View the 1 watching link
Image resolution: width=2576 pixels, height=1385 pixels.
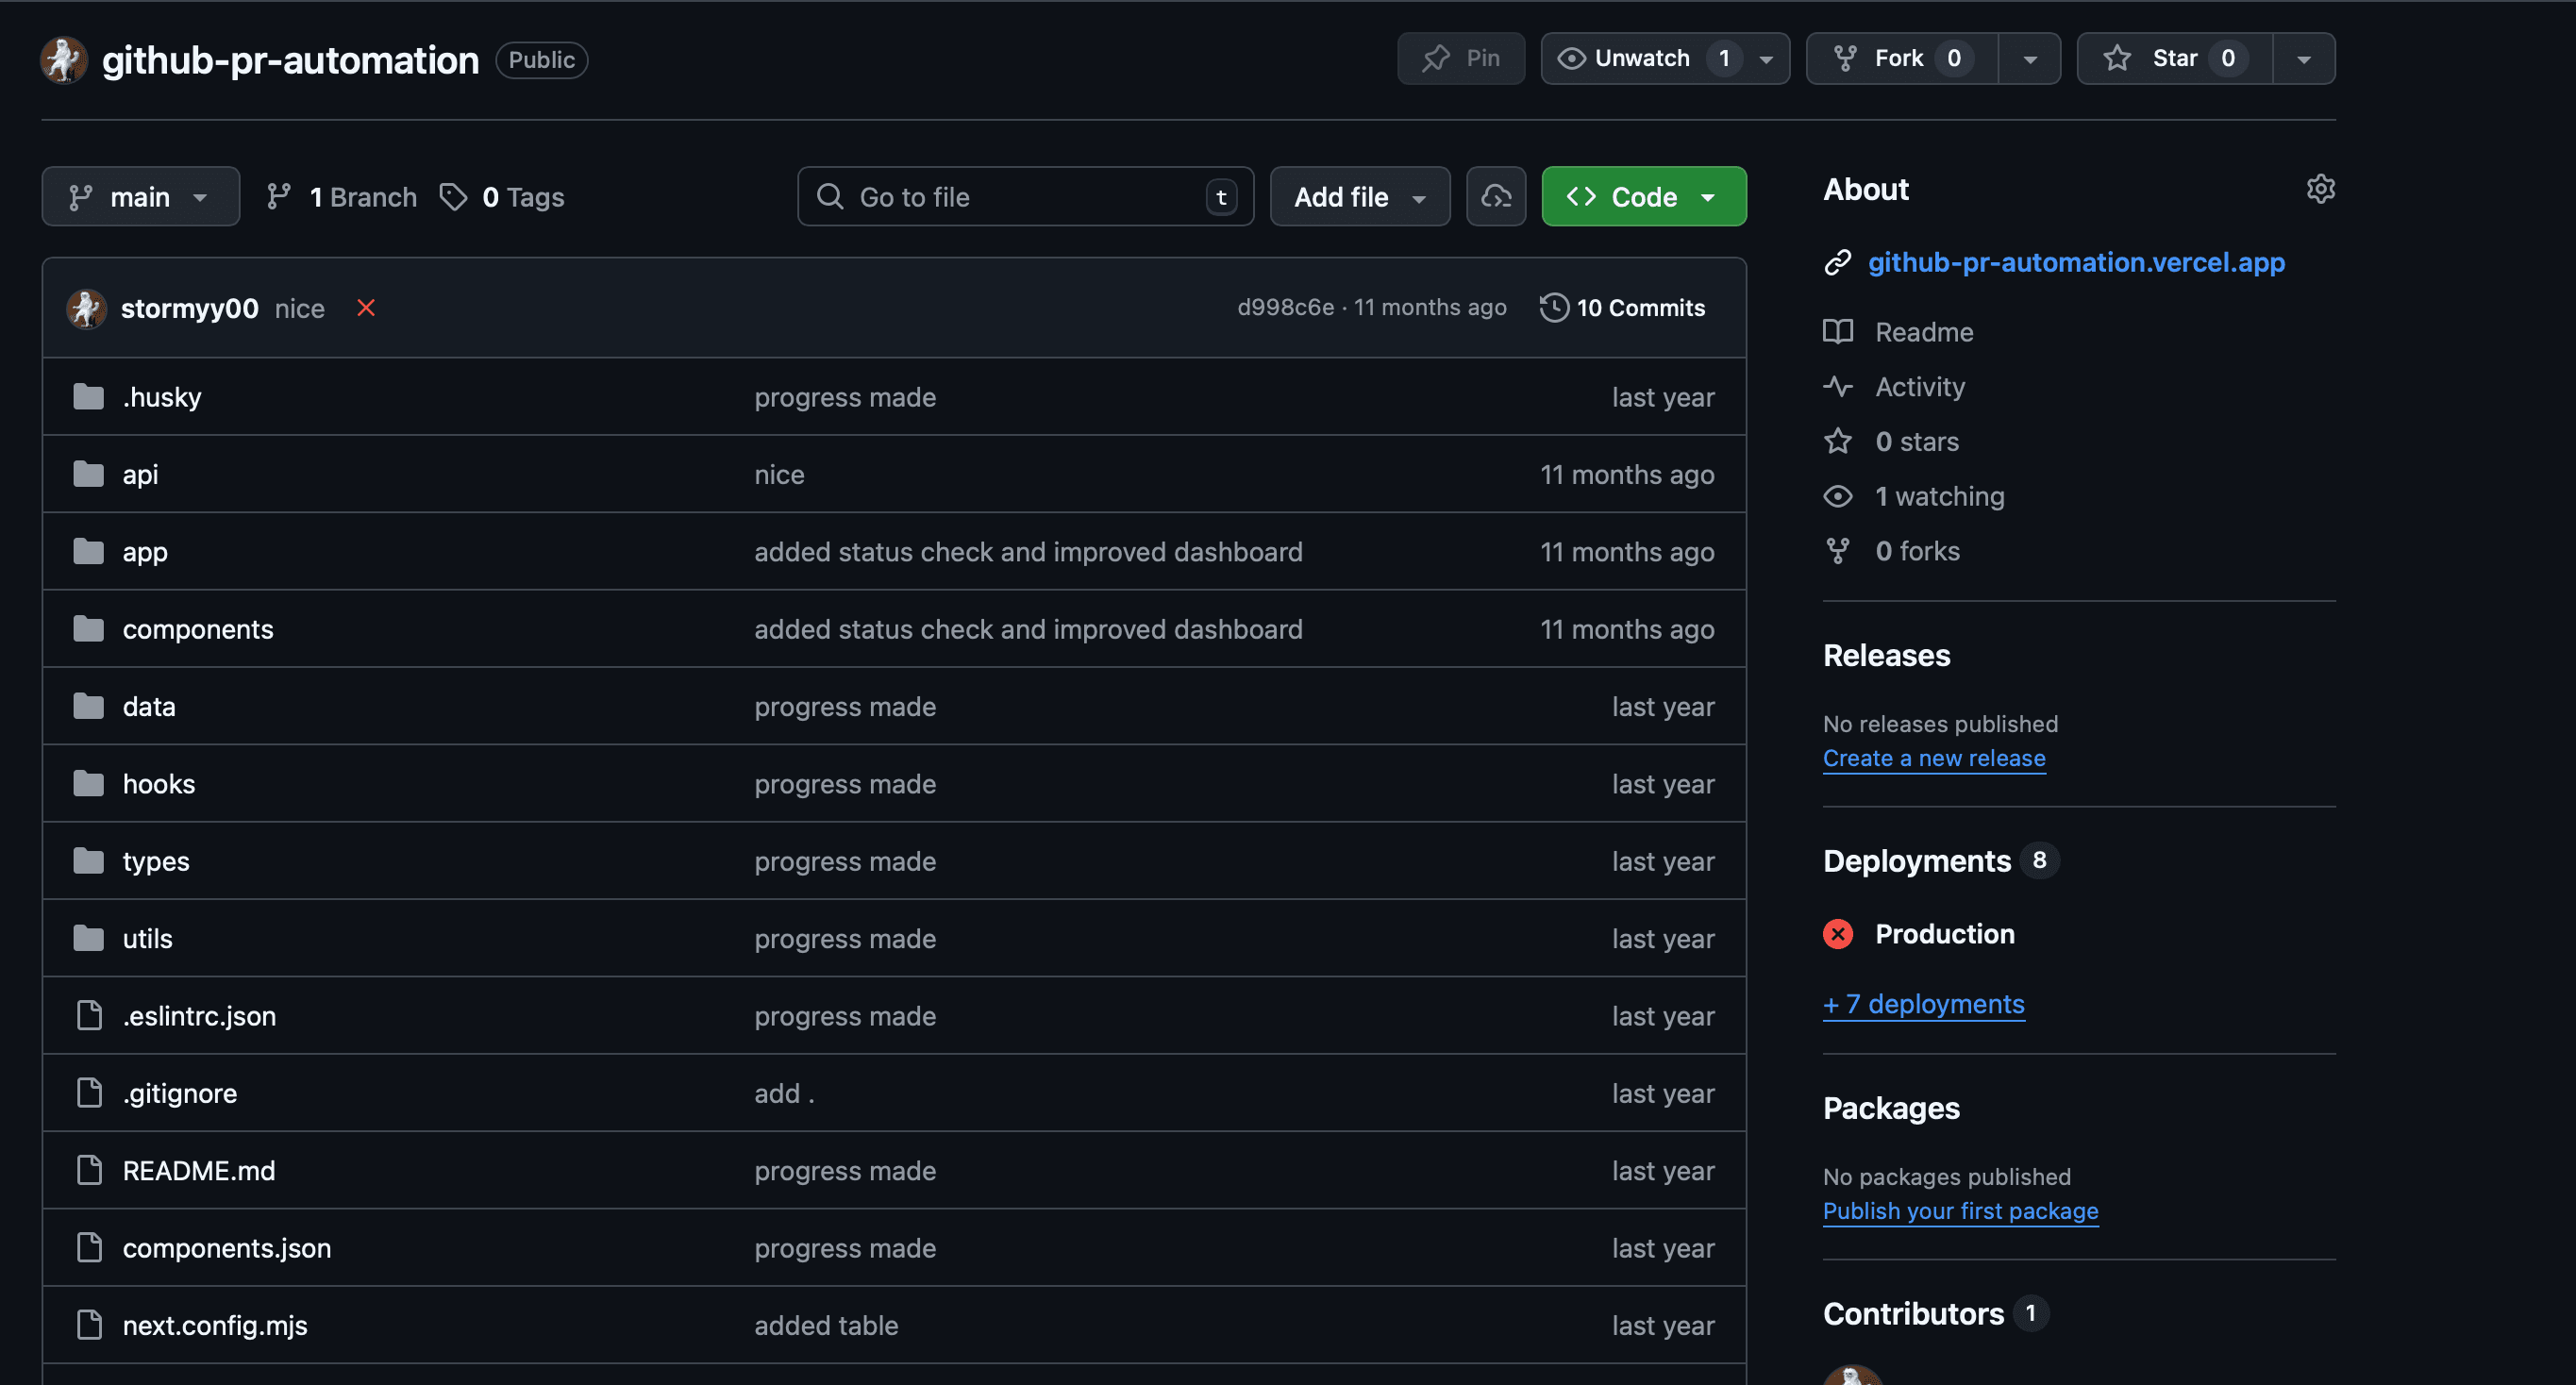coord(1939,496)
